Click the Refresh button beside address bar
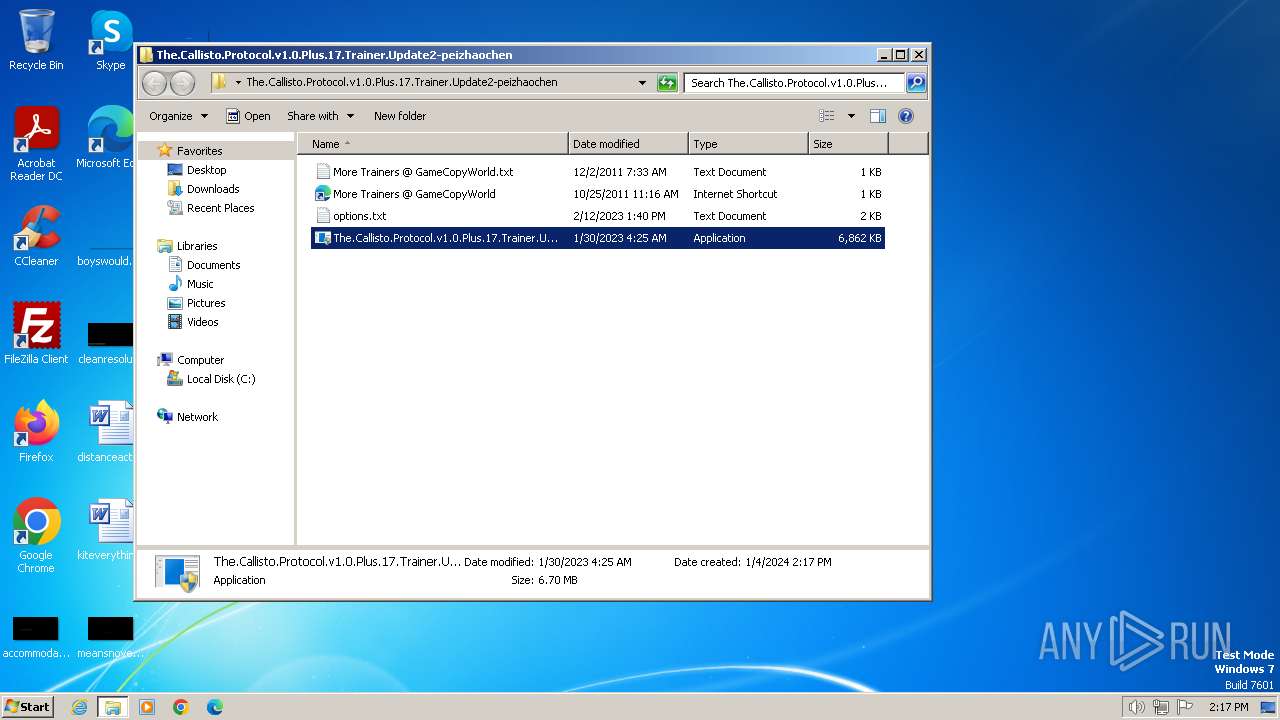Image resolution: width=1280 pixels, height=720 pixels. point(667,83)
